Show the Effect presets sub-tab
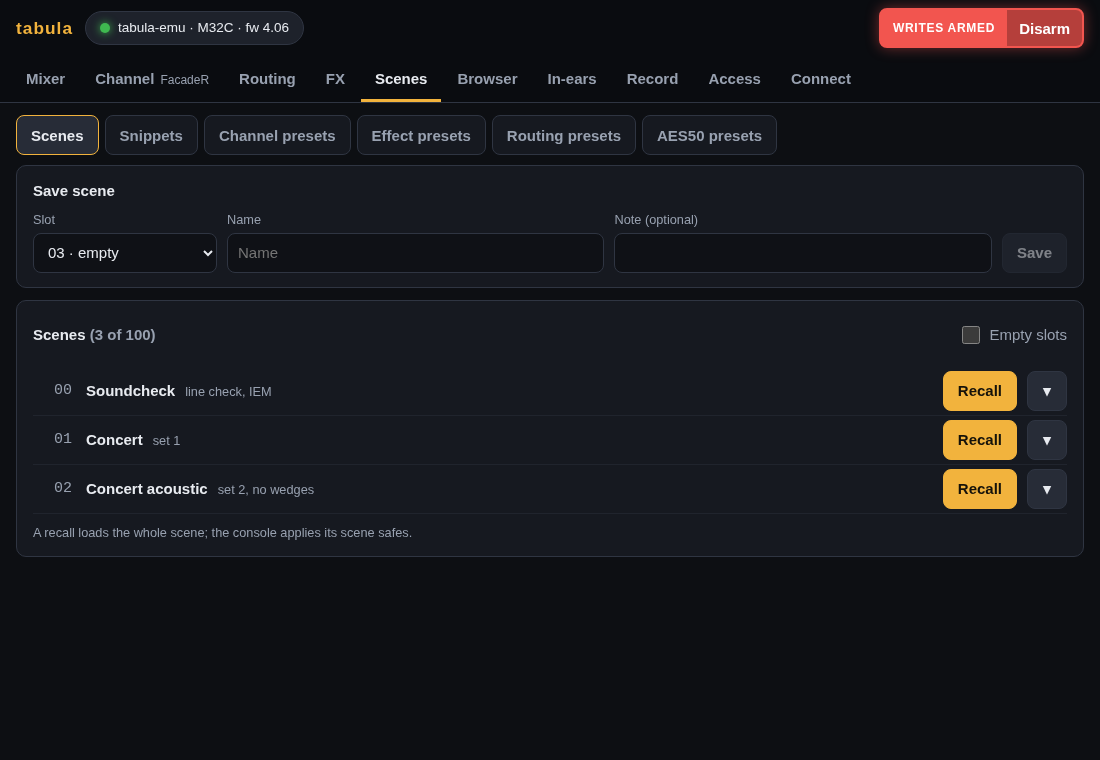 pyautogui.click(x=421, y=135)
